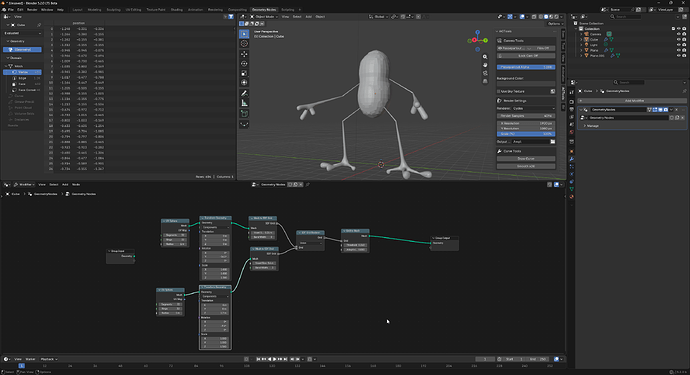Toggle Use Sky Texture checkbox
The image size is (690, 375).
(x=499, y=92)
